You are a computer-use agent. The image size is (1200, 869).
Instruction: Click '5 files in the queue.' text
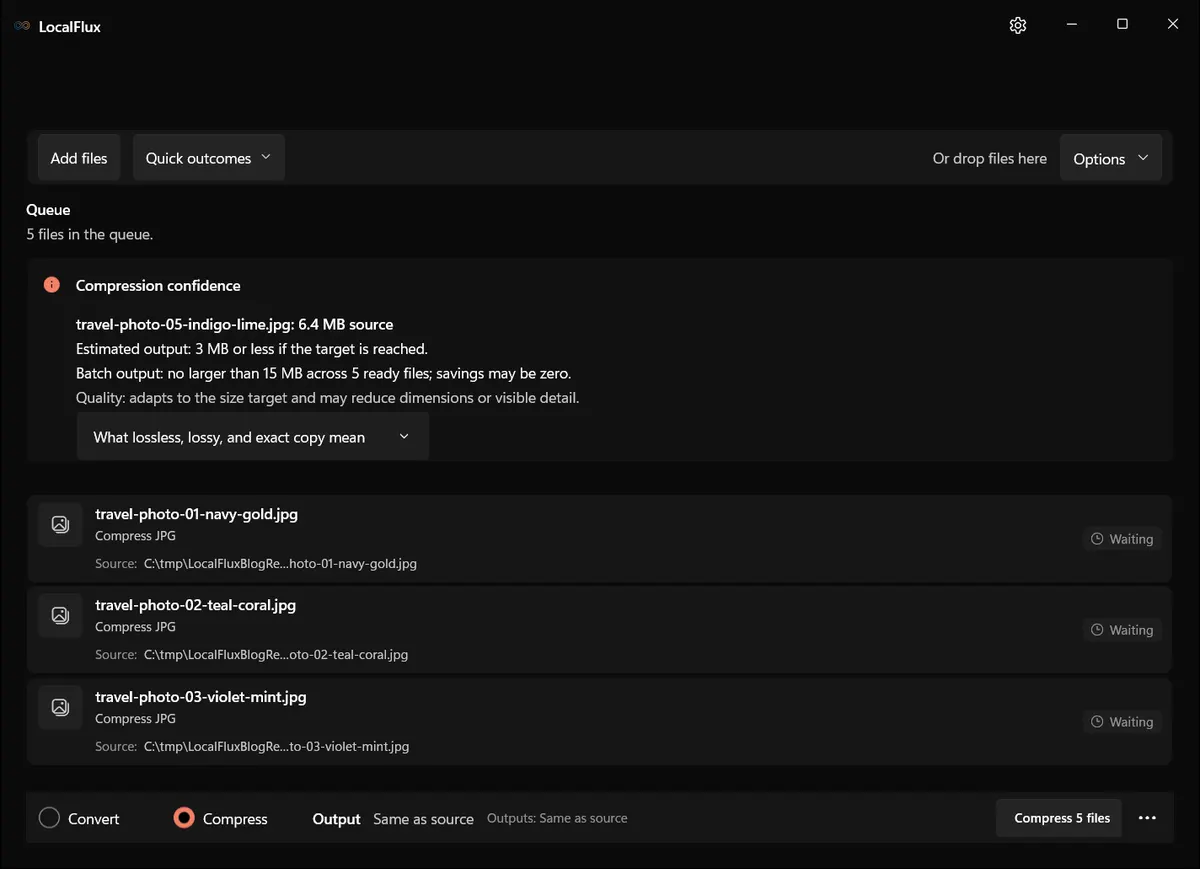[x=89, y=235]
